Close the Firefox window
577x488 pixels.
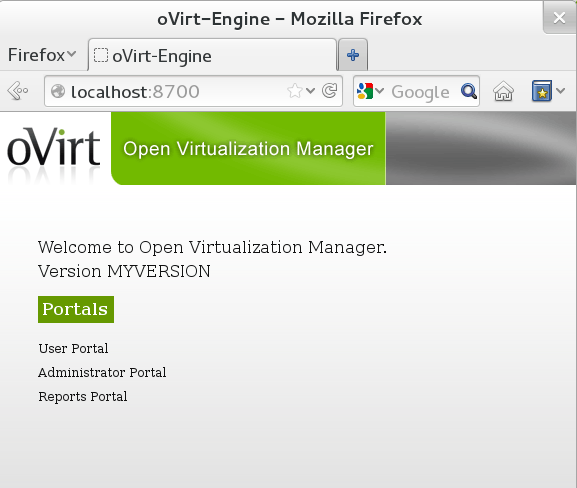[559, 17]
